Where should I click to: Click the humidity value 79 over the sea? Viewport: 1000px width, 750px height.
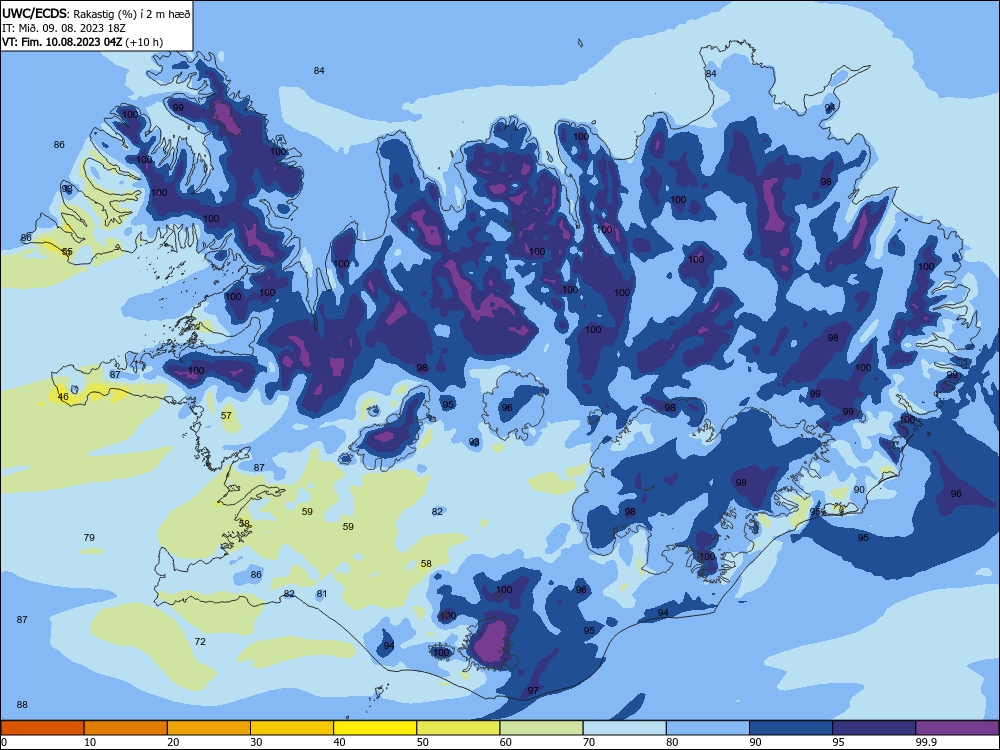point(89,538)
